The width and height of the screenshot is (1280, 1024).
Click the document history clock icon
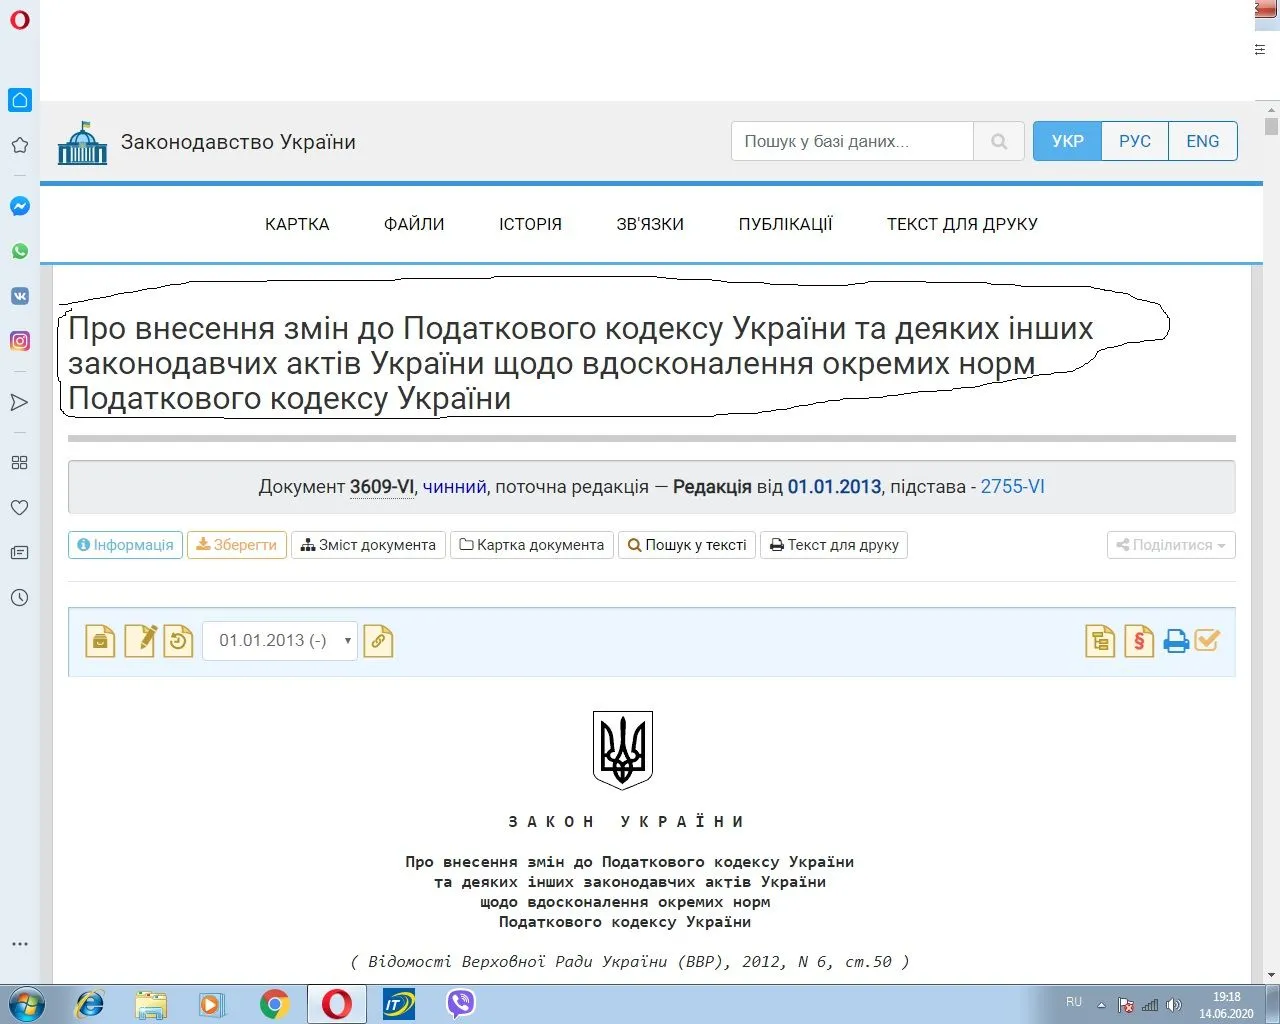(x=178, y=641)
